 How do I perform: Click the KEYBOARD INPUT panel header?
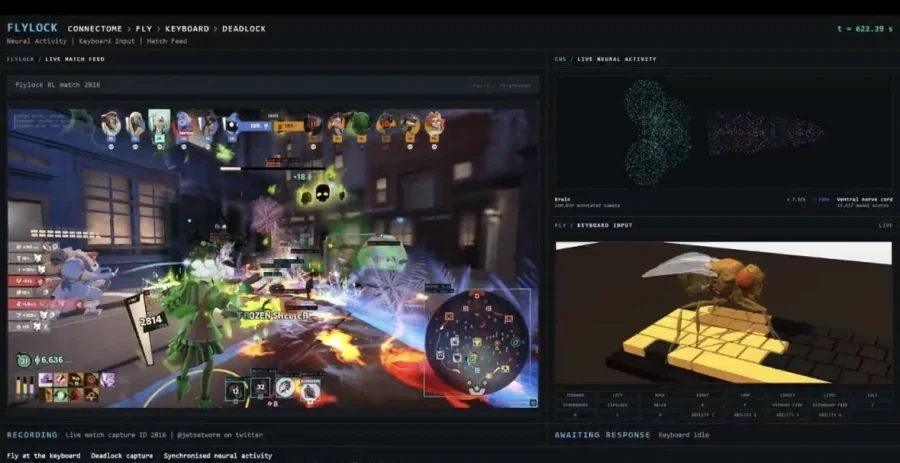(602, 225)
